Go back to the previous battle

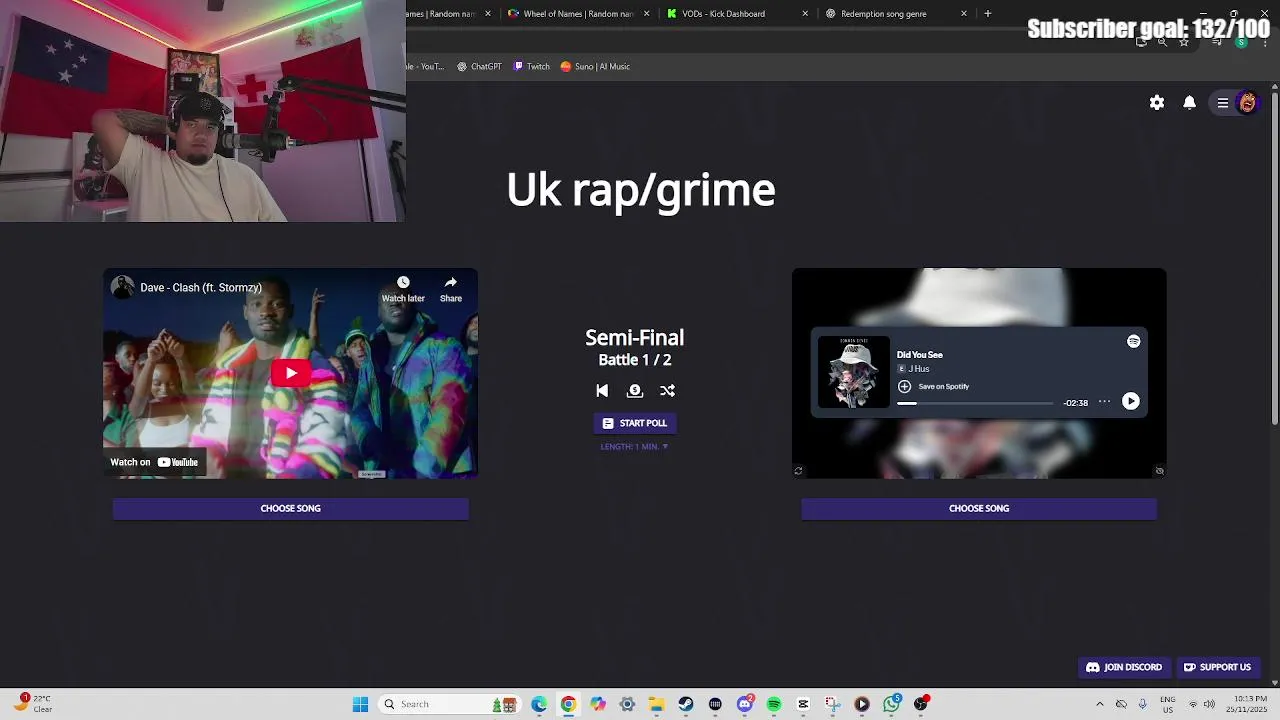pos(602,391)
